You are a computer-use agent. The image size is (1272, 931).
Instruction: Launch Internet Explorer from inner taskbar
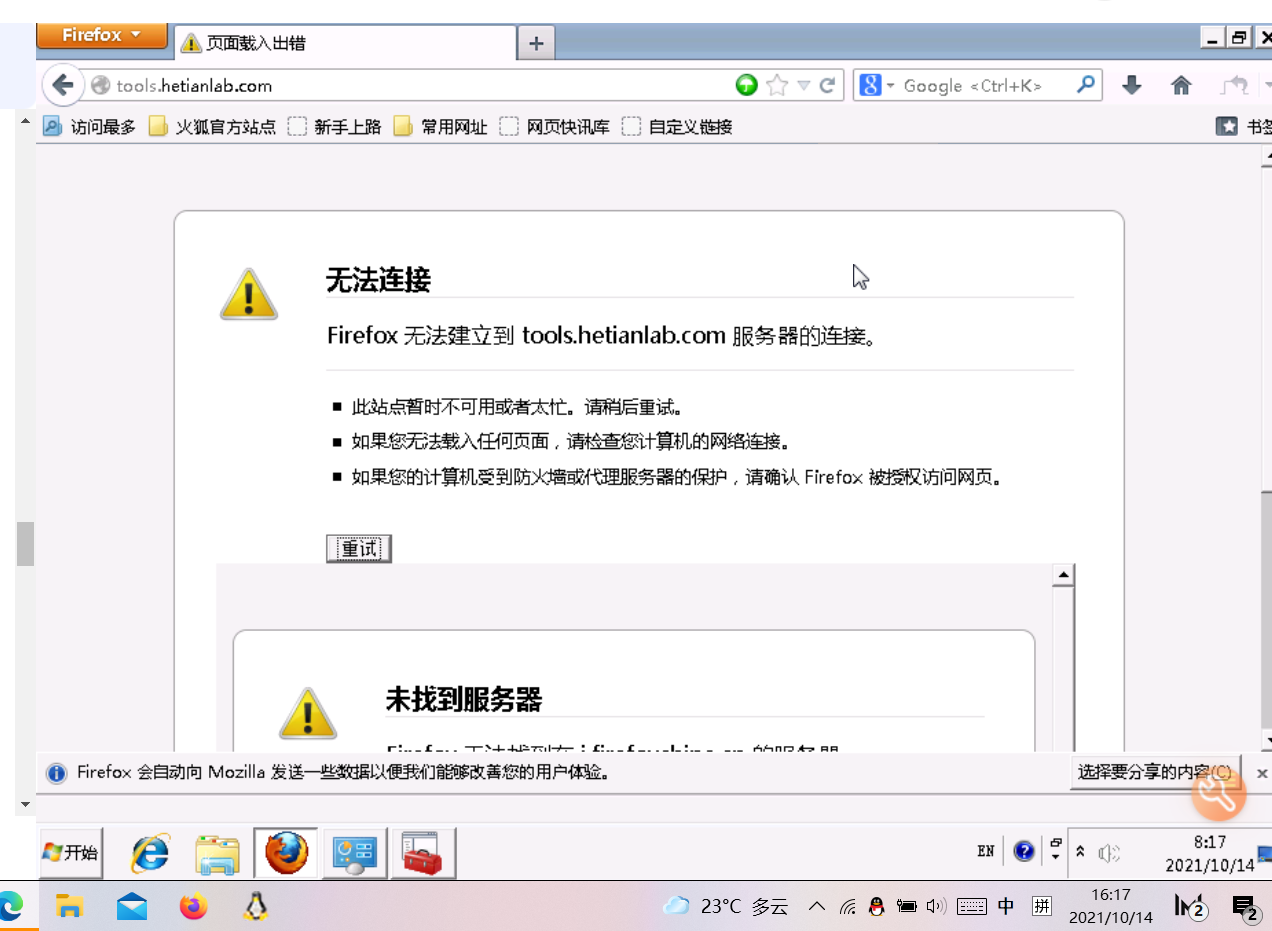[x=151, y=854]
